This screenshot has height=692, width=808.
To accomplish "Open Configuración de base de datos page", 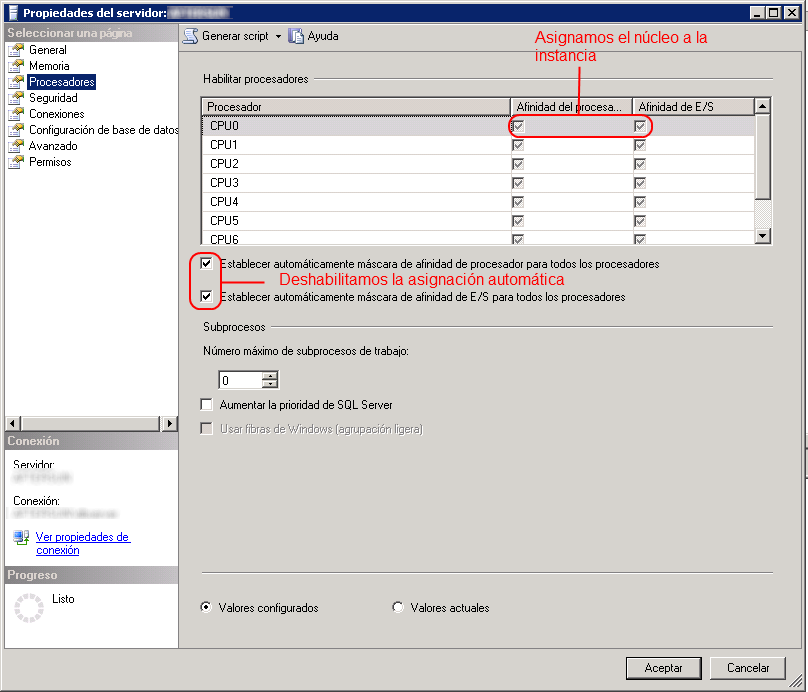I will (x=103, y=130).
